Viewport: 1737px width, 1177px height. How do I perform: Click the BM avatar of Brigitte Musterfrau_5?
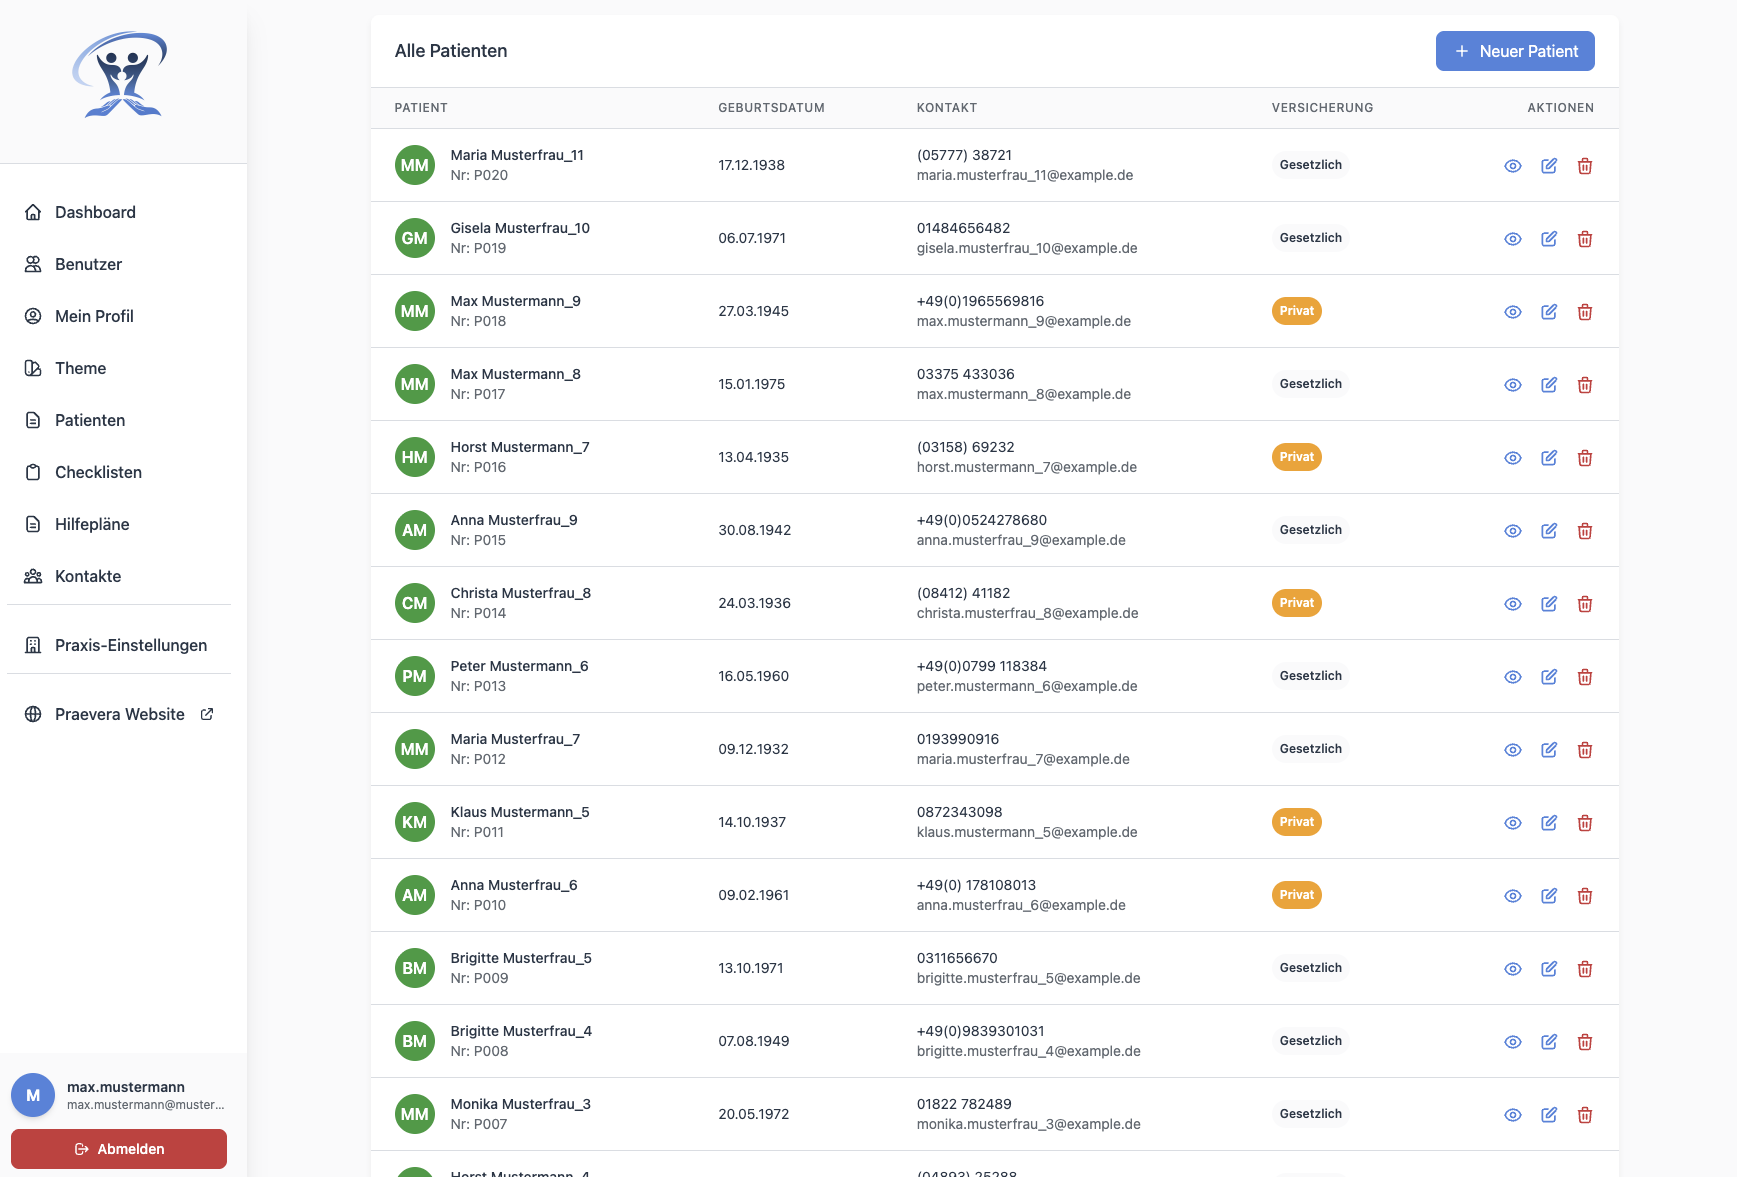pos(415,968)
